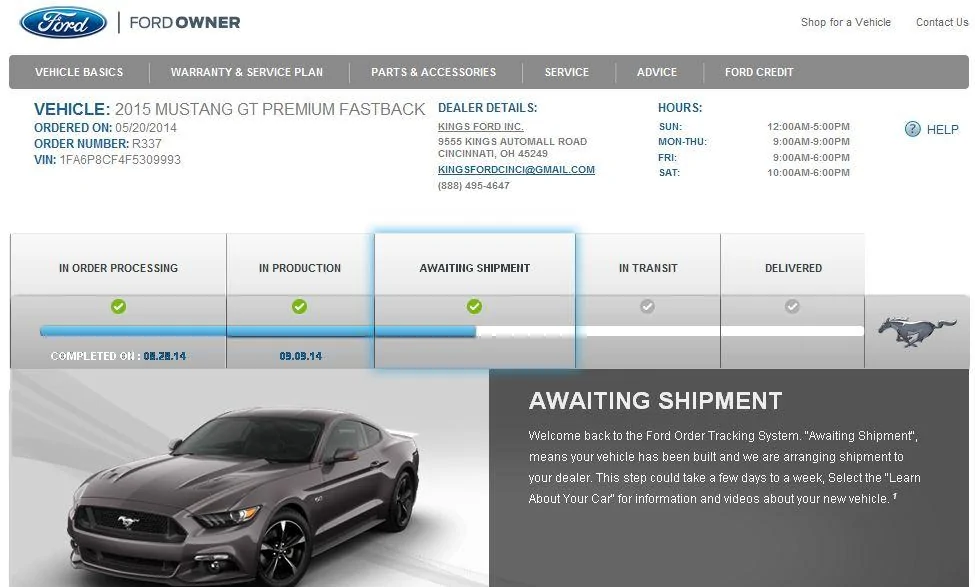Follow the Contact Us link
Image resolution: width=975 pixels, height=587 pixels.
(942, 22)
